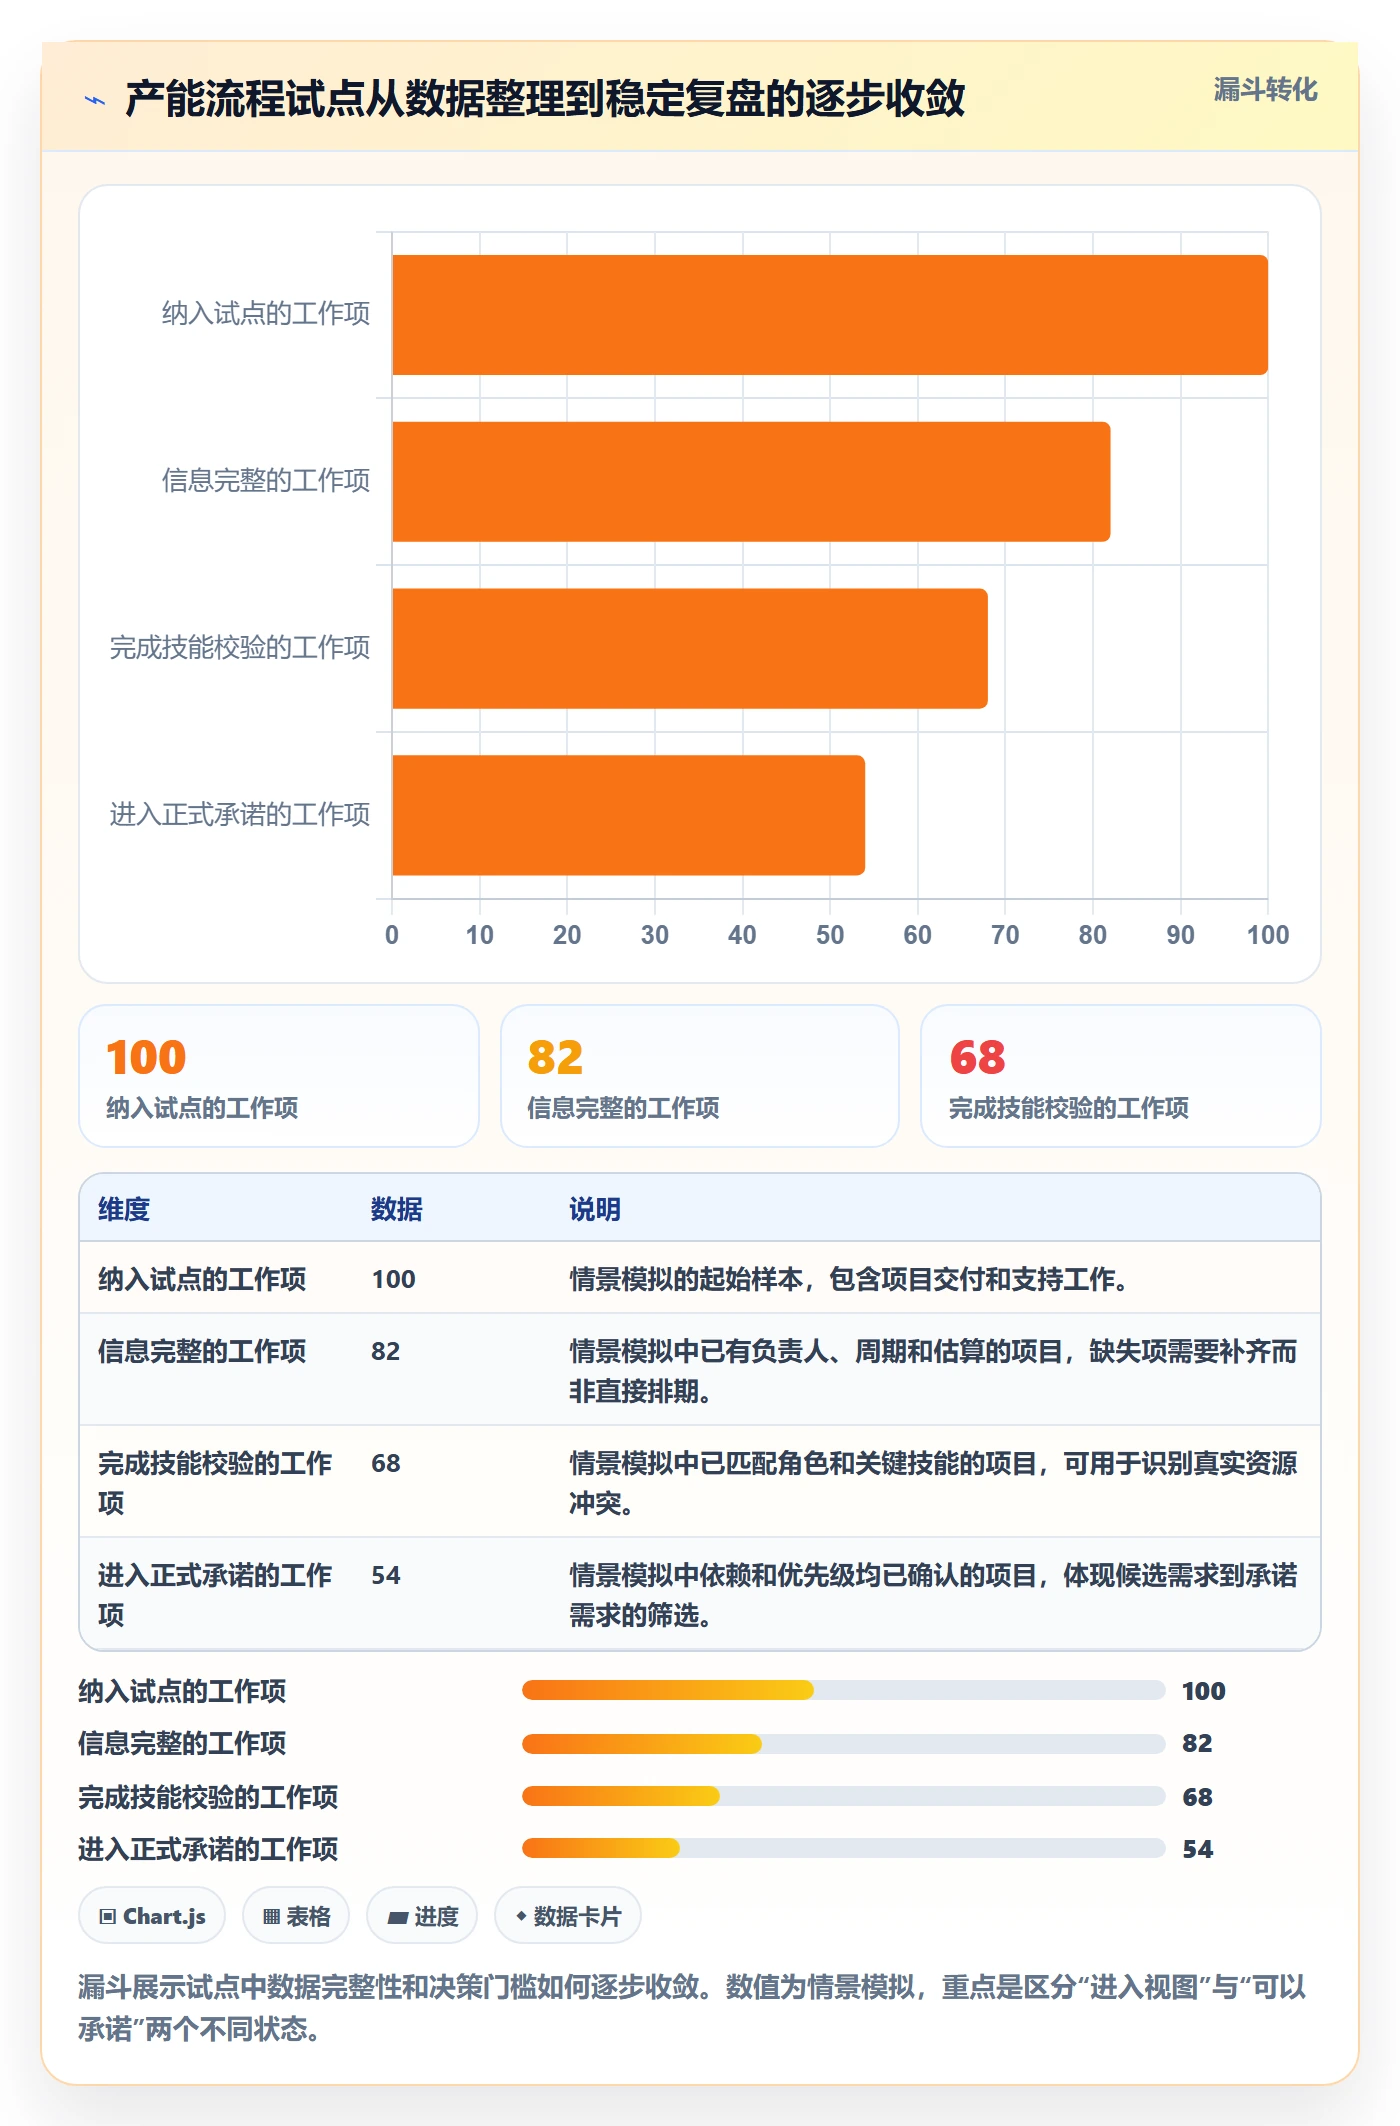Click the 进入正式承诺的工作项 chart bar
This screenshot has height=2126, width=1400.
[628, 815]
